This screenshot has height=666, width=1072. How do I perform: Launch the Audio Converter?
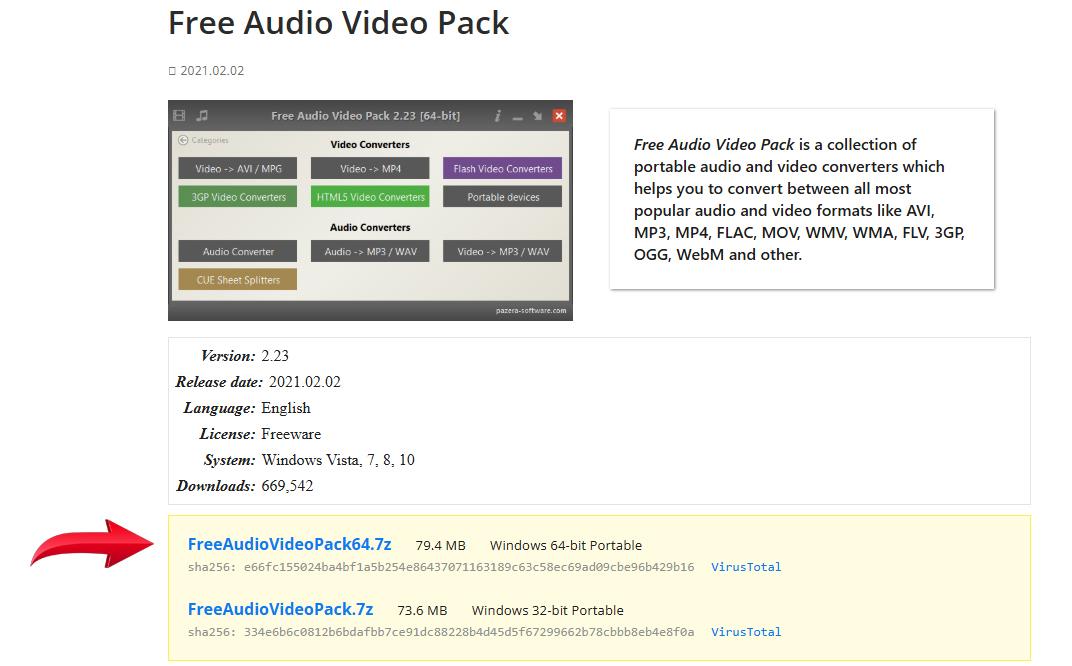coord(238,252)
